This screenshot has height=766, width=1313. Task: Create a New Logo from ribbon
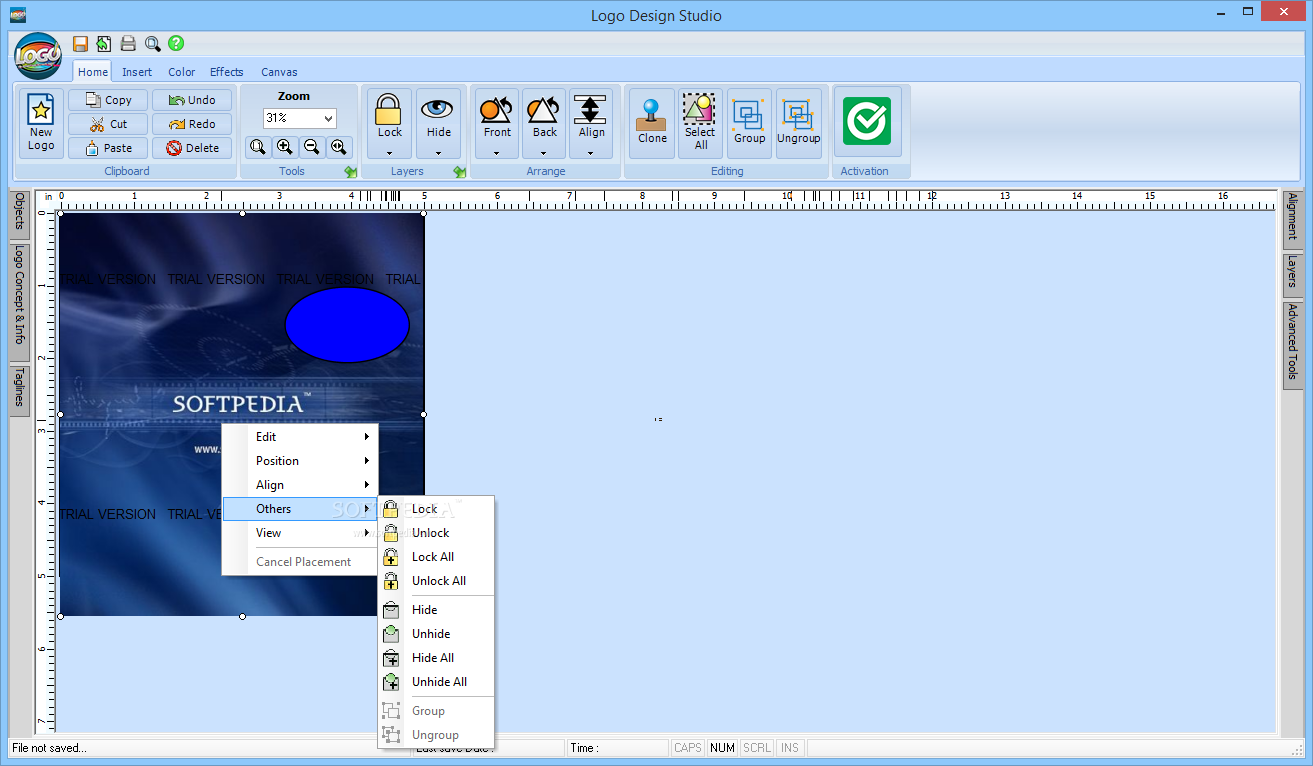click(41, 124)
